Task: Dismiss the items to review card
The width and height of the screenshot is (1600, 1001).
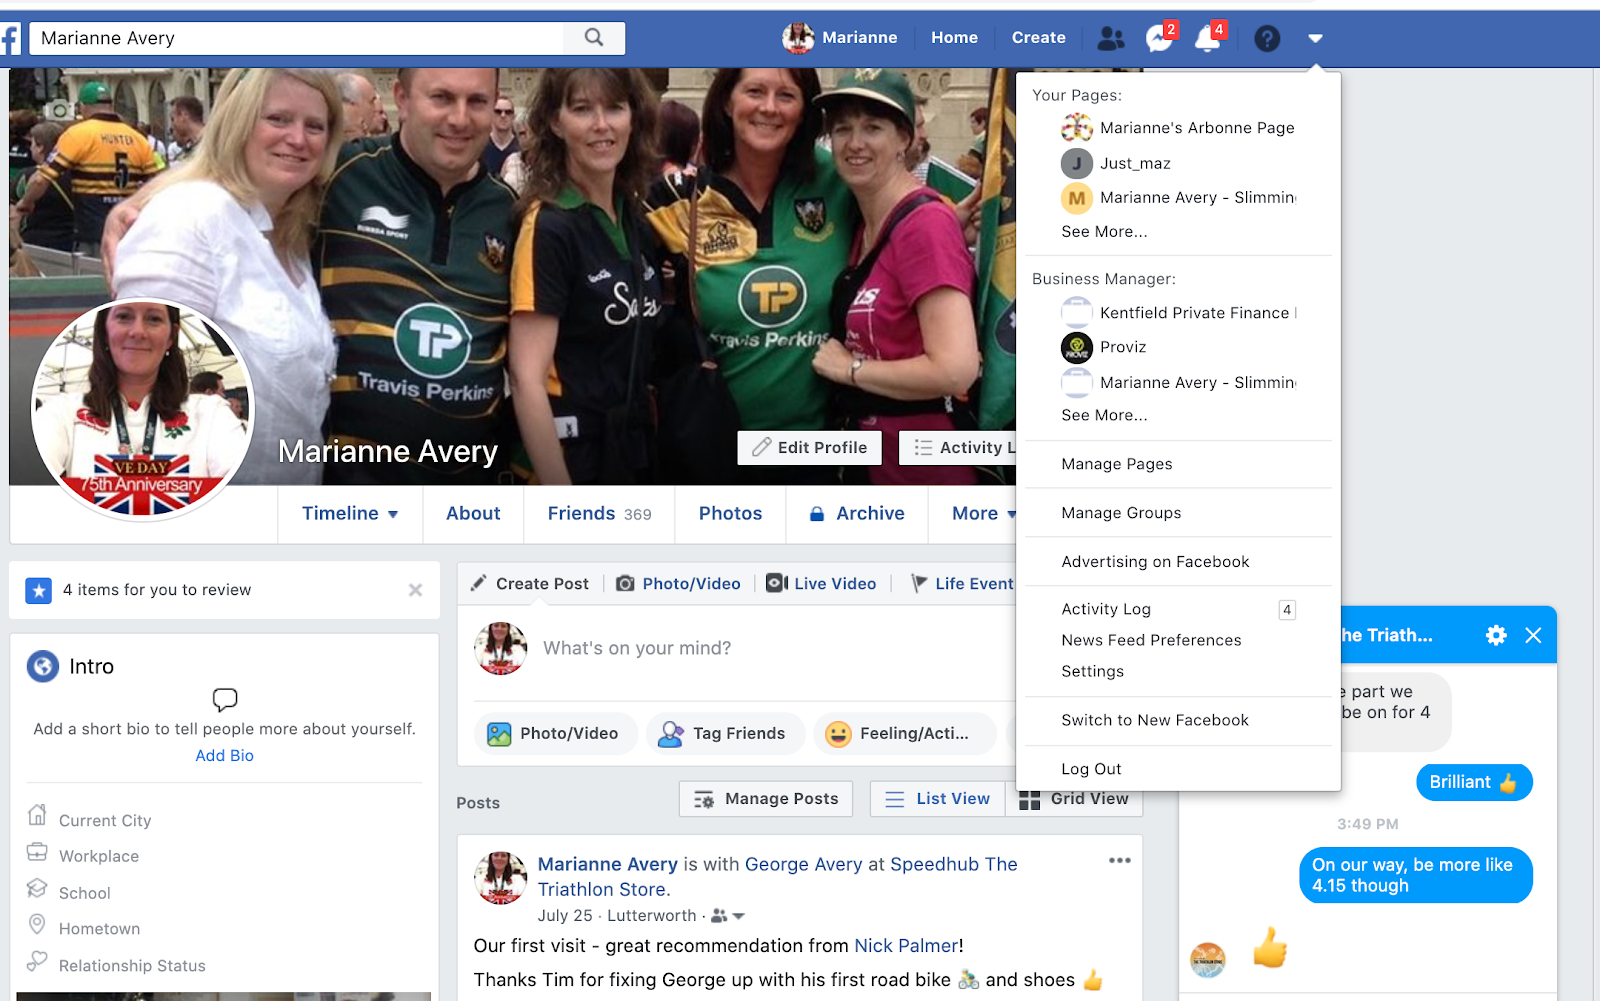Action: (416, 590)
